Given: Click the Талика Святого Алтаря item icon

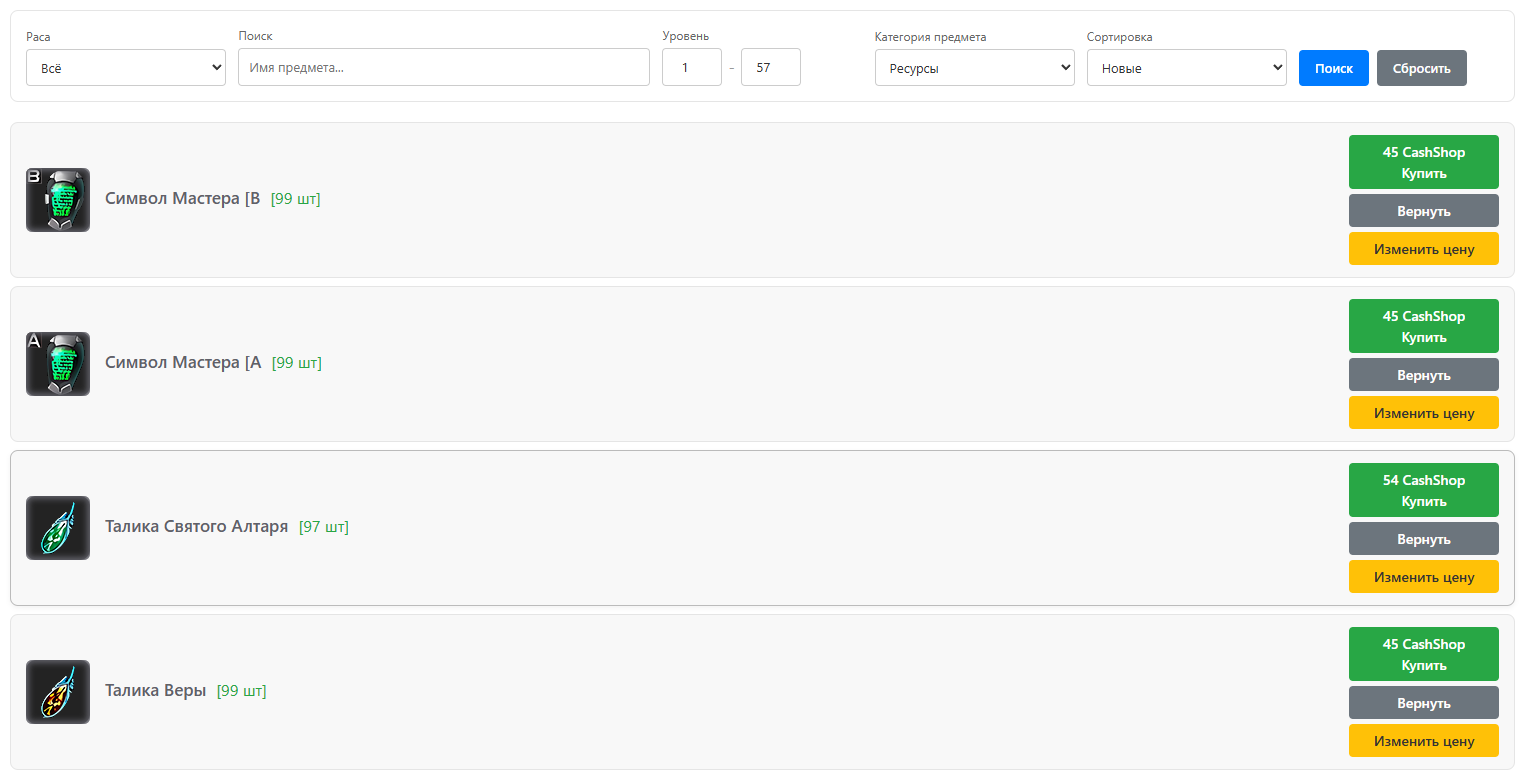Looking at the screenshot, I should pyautogui.click(x=58, y=528).
